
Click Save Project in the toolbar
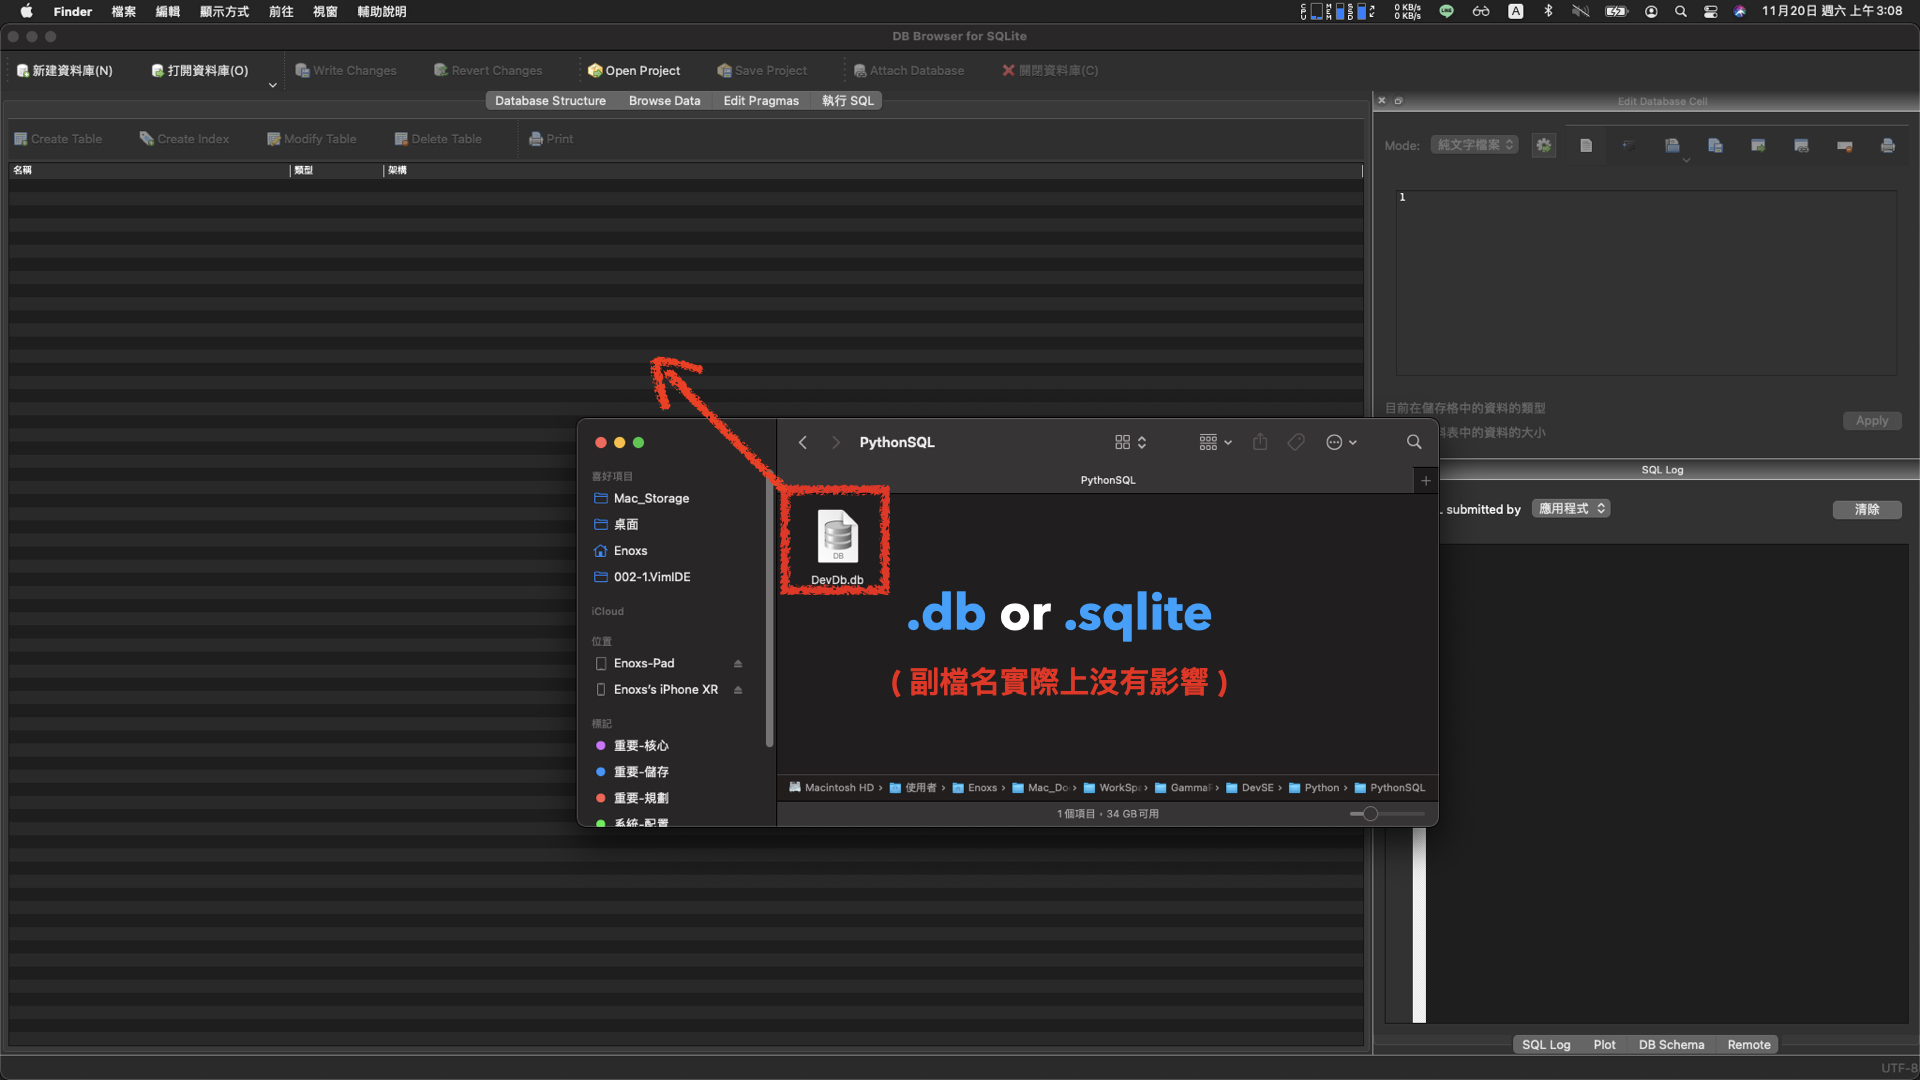click(762, 70)
